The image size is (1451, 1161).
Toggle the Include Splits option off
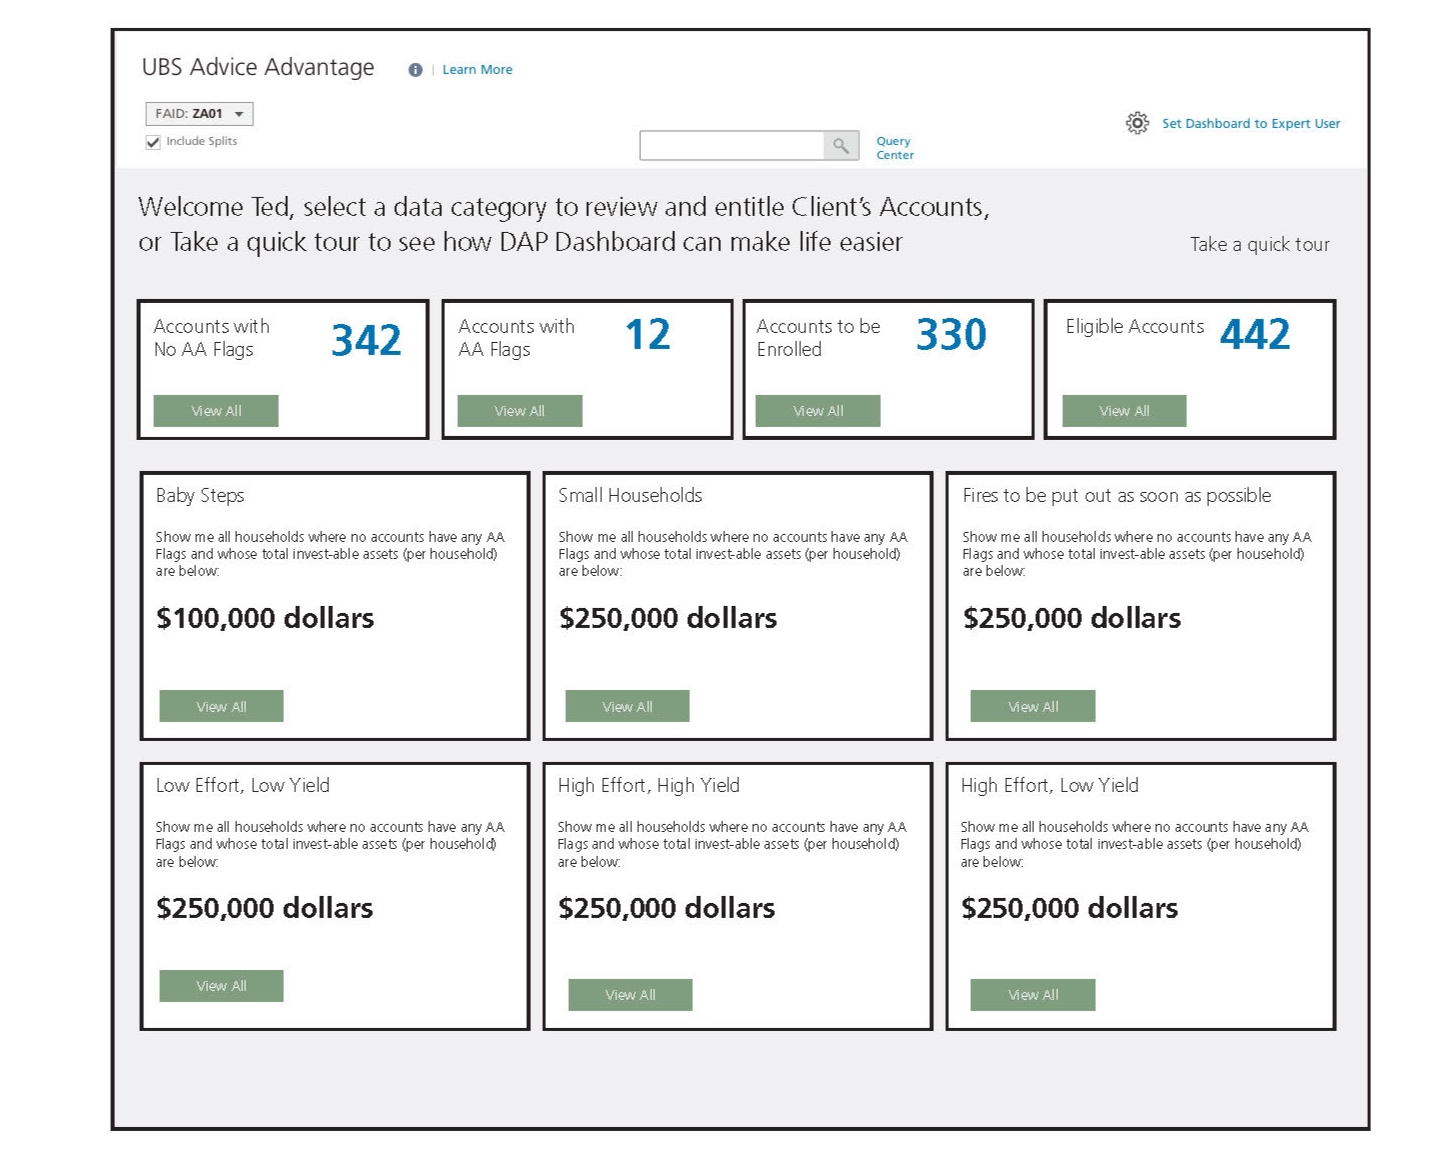click(x=152, y=141)
